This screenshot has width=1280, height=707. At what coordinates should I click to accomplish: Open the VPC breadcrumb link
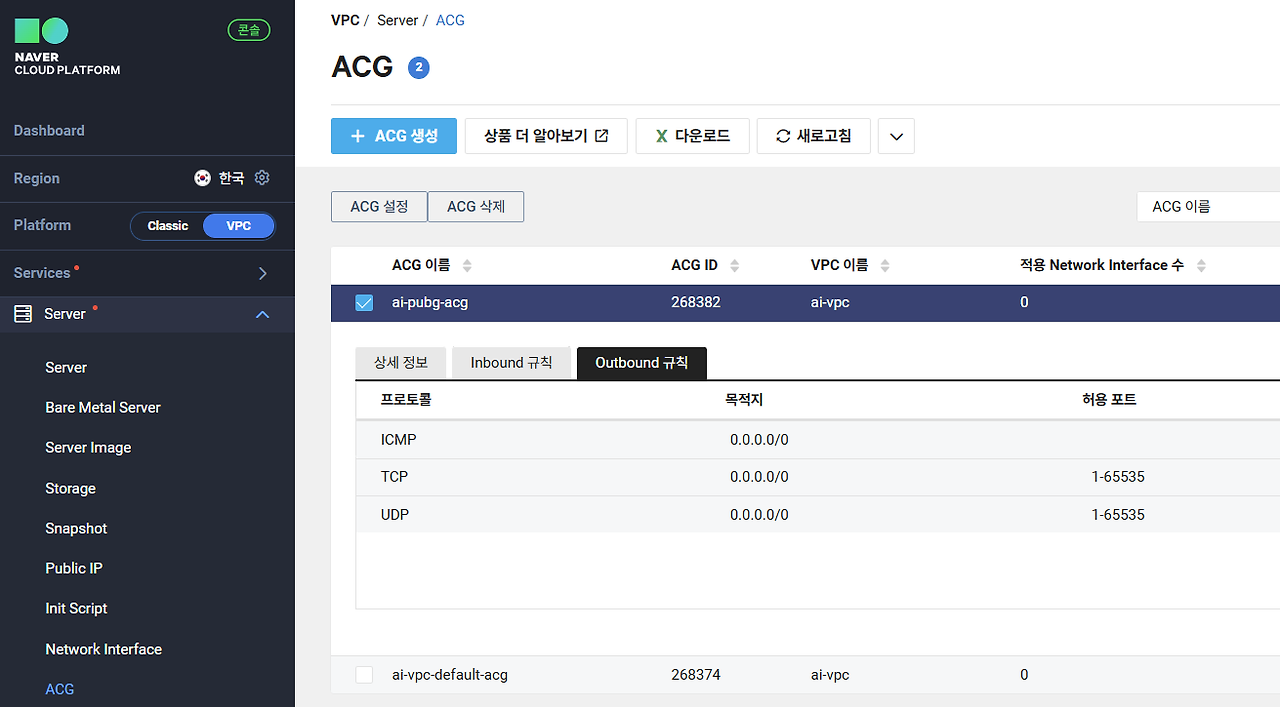pos(345,20)
